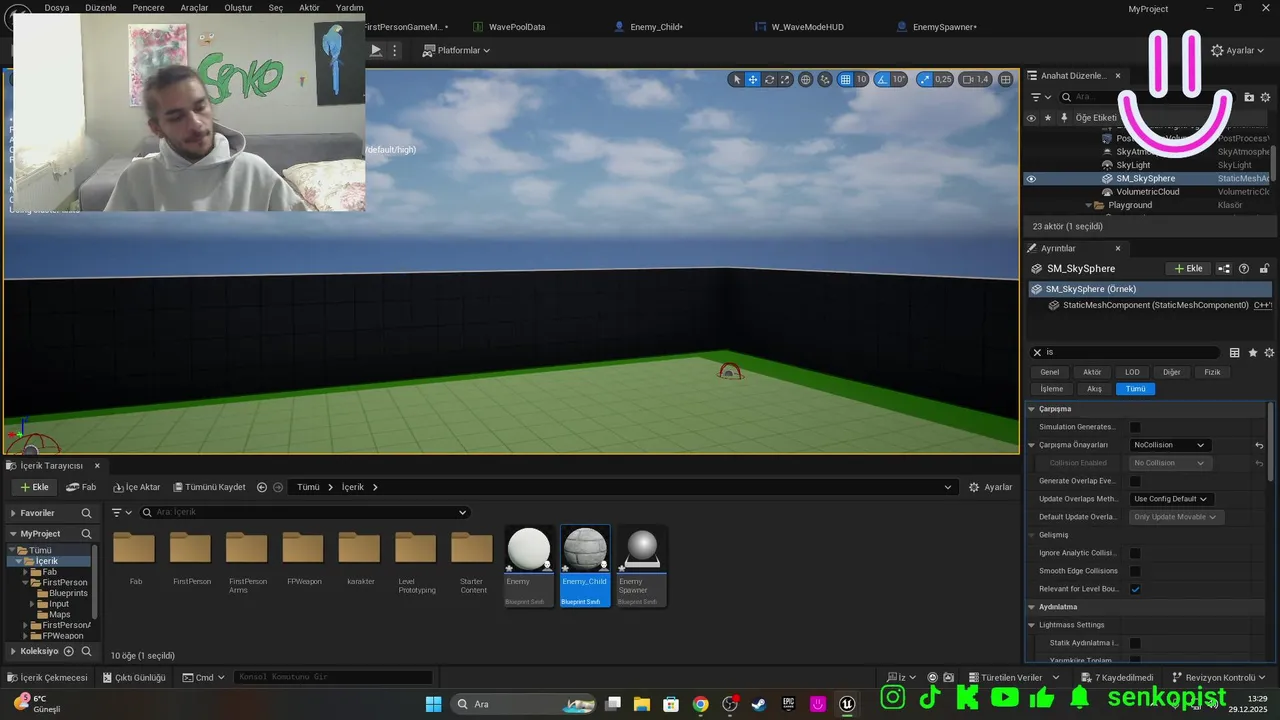Toggle scale snapping icon in viewport
Screen dimensions: 1280x720
(x=923, y=79)
